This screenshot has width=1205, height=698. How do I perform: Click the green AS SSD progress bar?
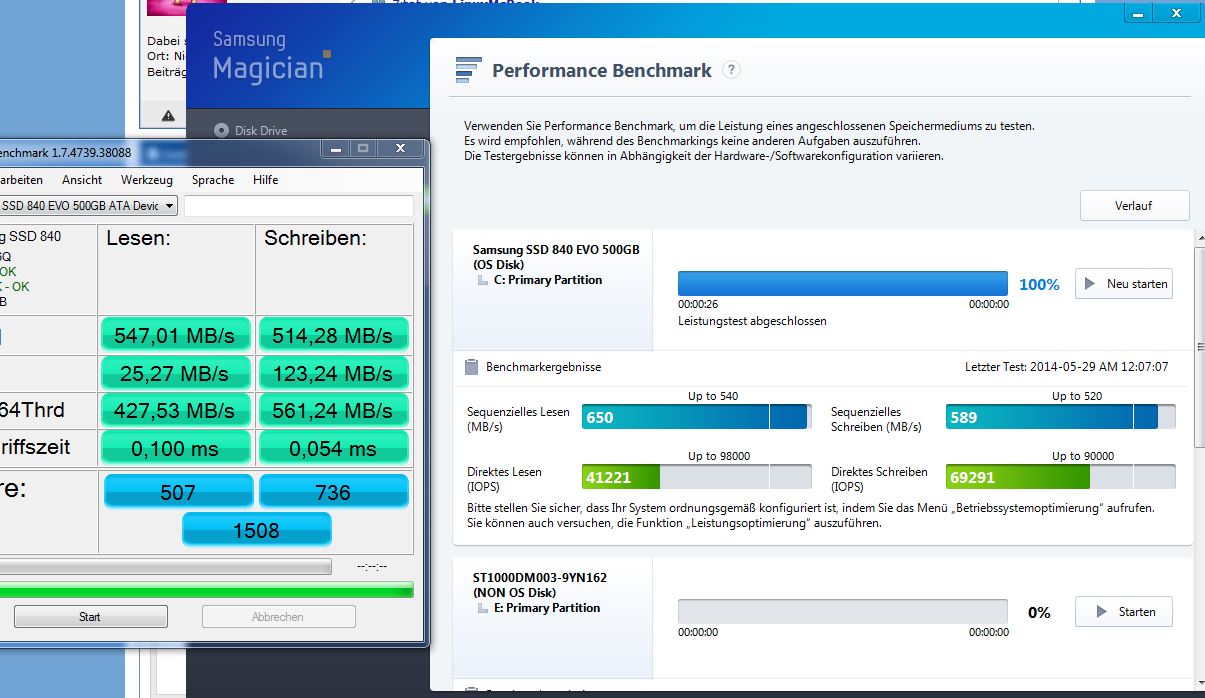[x=207, y=590]
